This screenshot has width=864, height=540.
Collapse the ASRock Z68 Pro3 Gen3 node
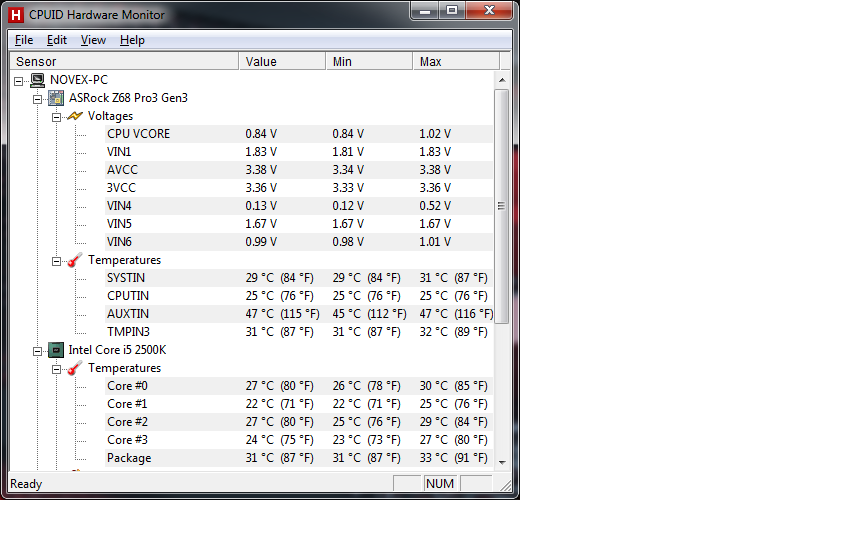click(37, 99)
